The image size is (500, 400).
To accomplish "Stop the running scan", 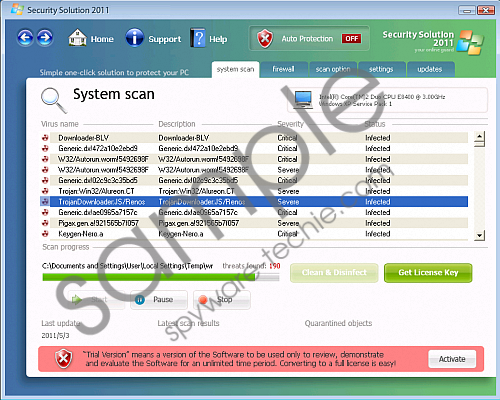I will pyautogui.click(x=222, y=300).
